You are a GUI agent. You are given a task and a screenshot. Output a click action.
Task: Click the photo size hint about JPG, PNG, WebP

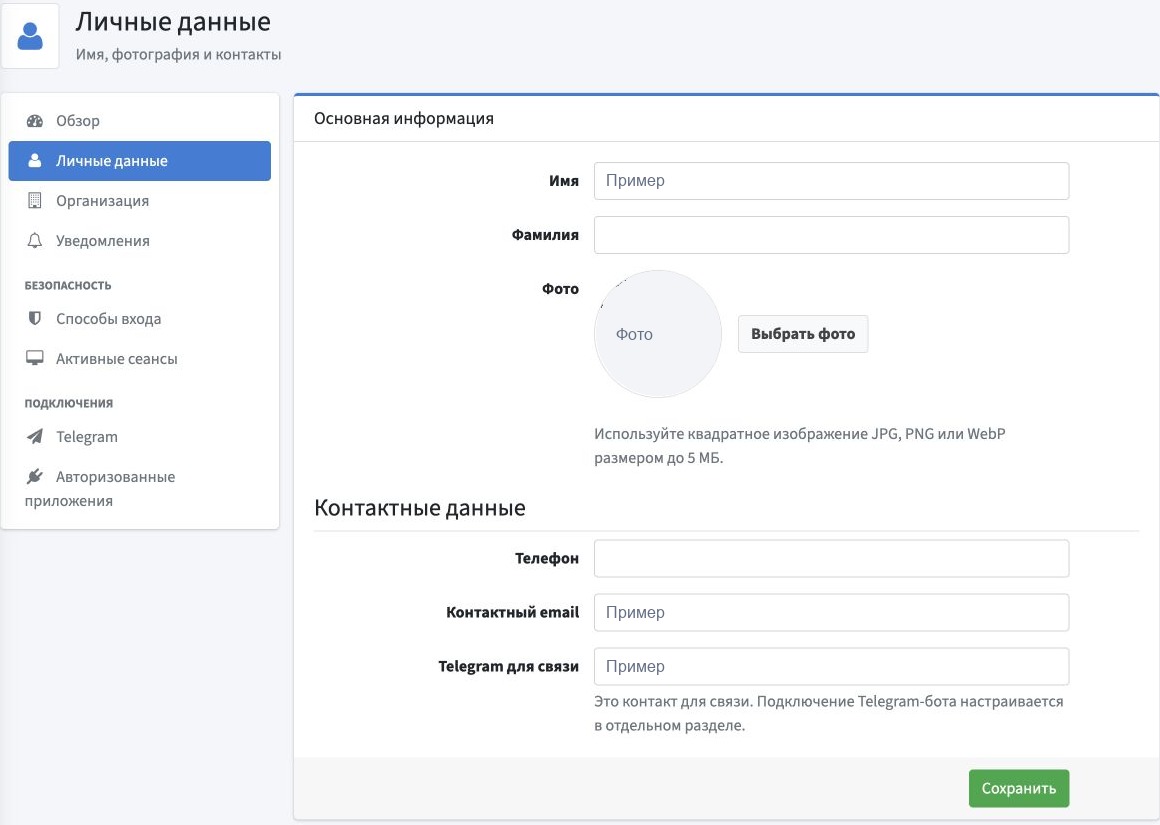click(800, 445)
